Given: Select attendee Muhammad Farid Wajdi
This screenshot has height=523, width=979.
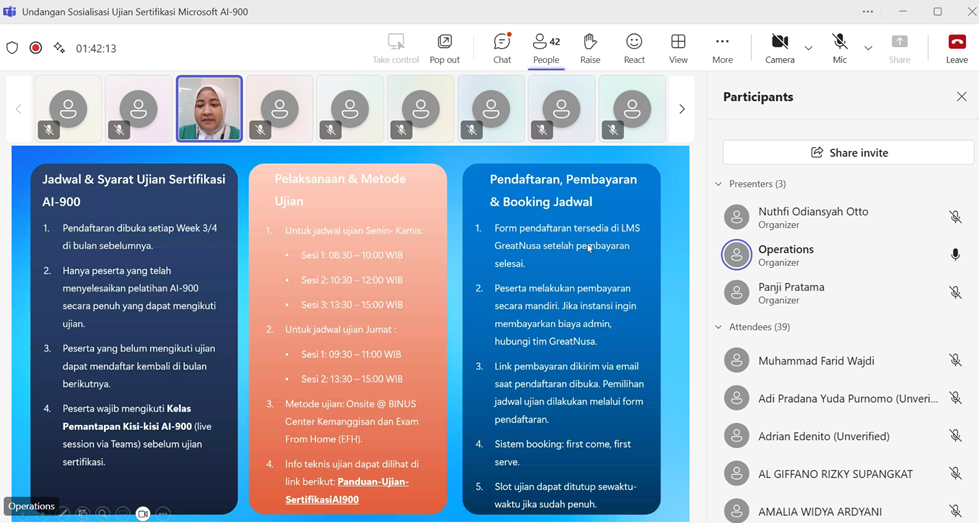Looking at the screenshot, I should (x=843, y=361).
